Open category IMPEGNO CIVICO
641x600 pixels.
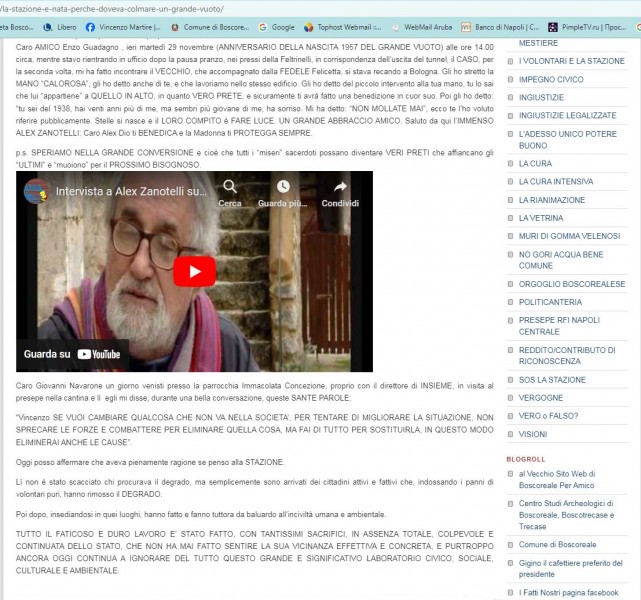pos(551,79)
